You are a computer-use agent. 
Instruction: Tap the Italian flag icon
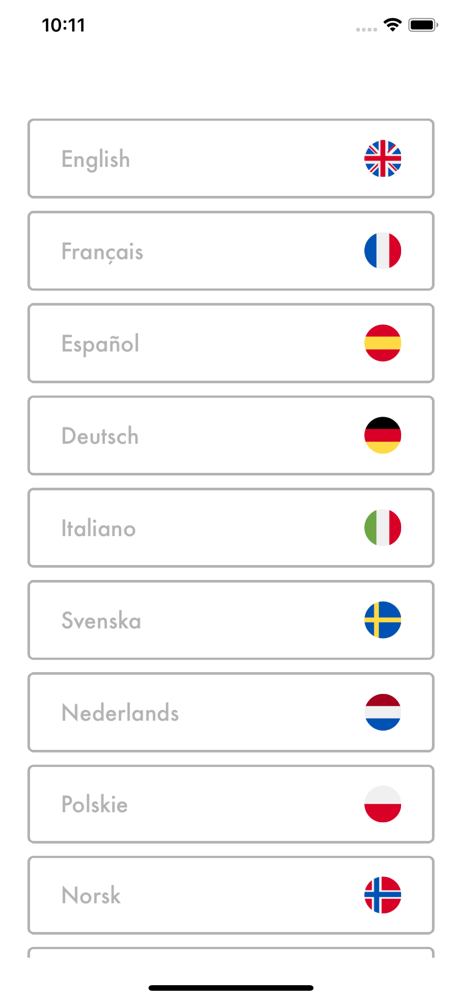(383, 527)
